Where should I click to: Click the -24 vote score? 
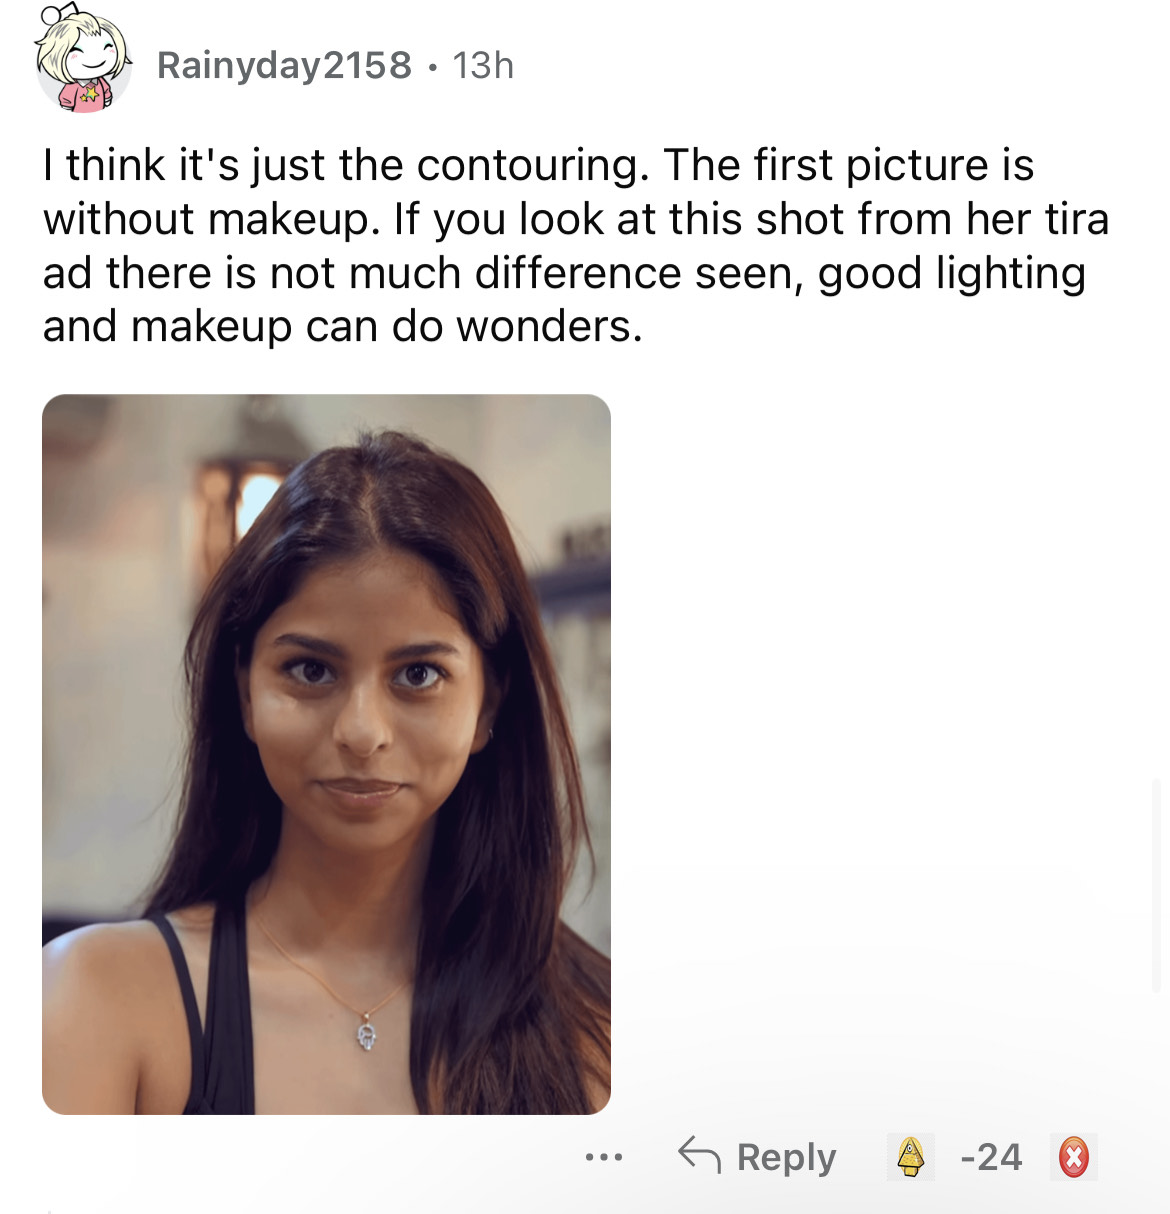(x=991, y=1157)
